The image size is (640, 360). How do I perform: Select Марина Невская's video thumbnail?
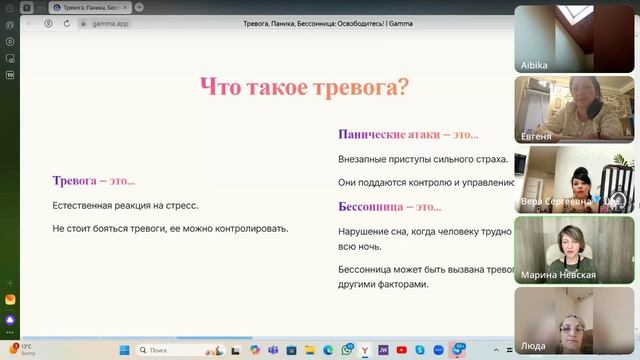pos(574,250)
